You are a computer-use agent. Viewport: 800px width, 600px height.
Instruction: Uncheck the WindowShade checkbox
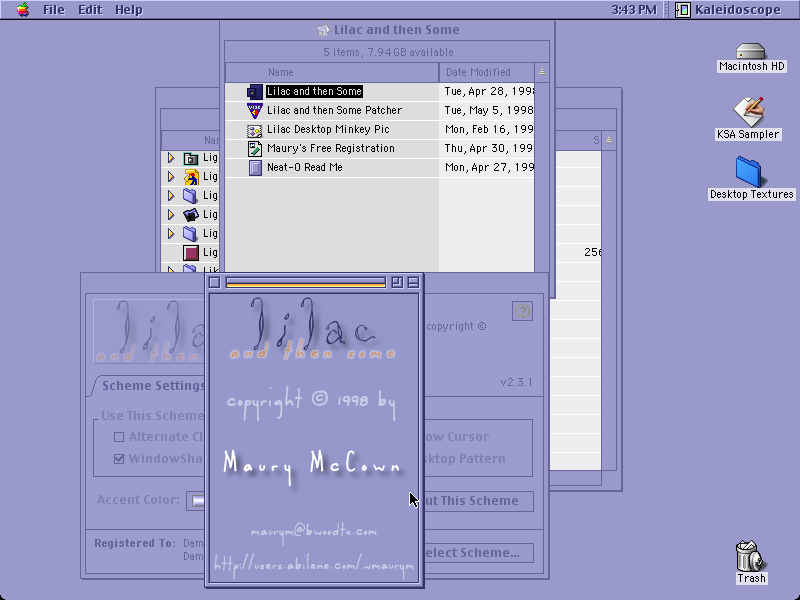click(x=119, y=459)
